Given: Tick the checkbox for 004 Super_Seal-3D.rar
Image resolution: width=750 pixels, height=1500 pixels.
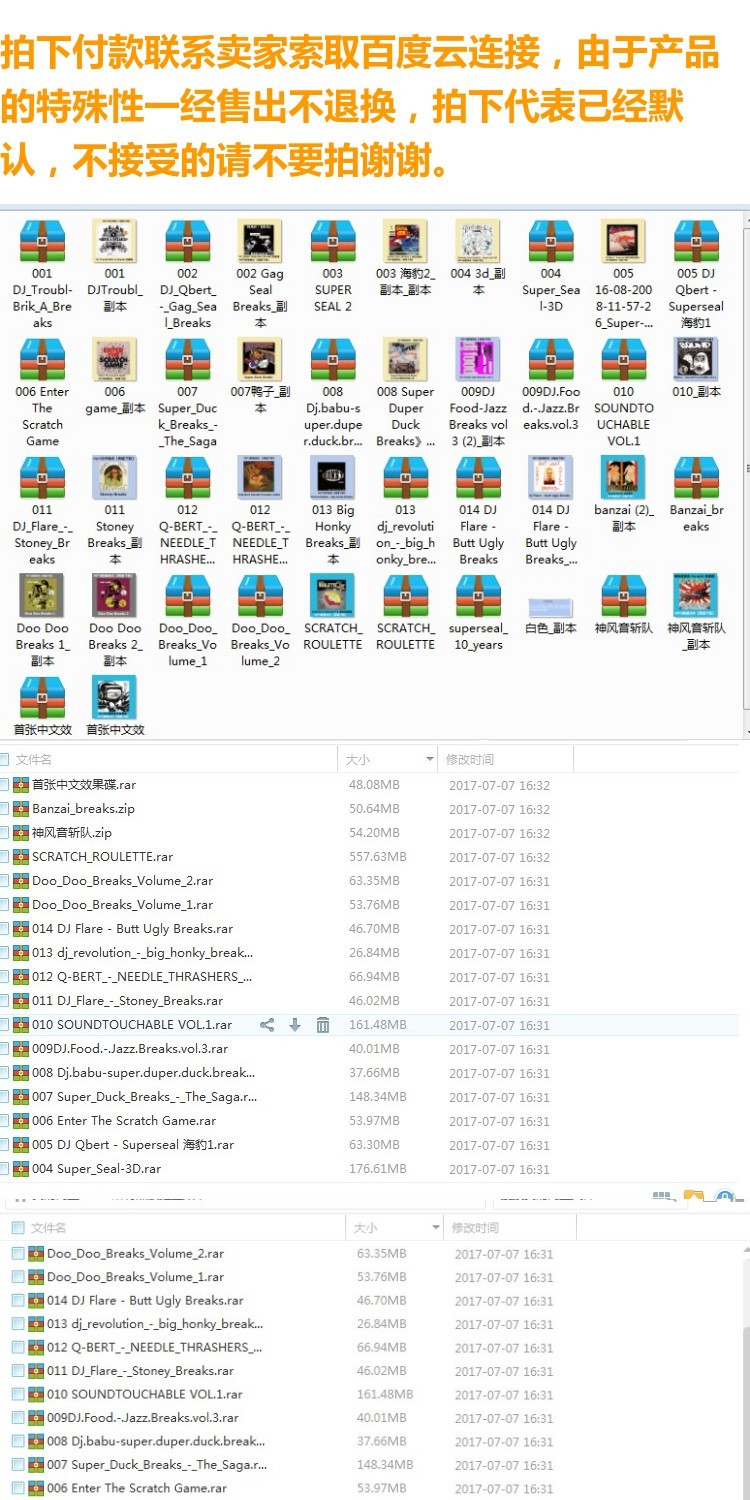Looking at the screenshot, I should (x=4, y=1169).
